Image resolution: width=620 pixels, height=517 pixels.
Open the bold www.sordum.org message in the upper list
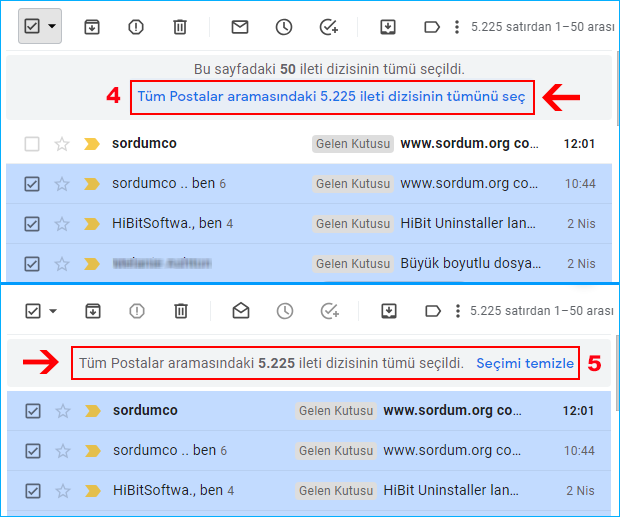pyautogui.click(x=469, y=143)
